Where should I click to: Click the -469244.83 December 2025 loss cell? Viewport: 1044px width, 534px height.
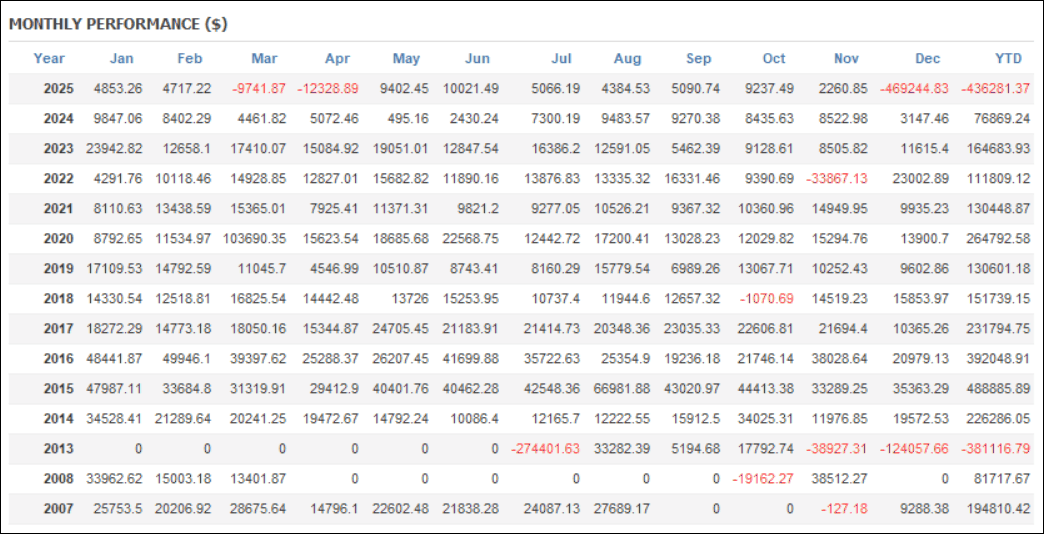(914, 88)
